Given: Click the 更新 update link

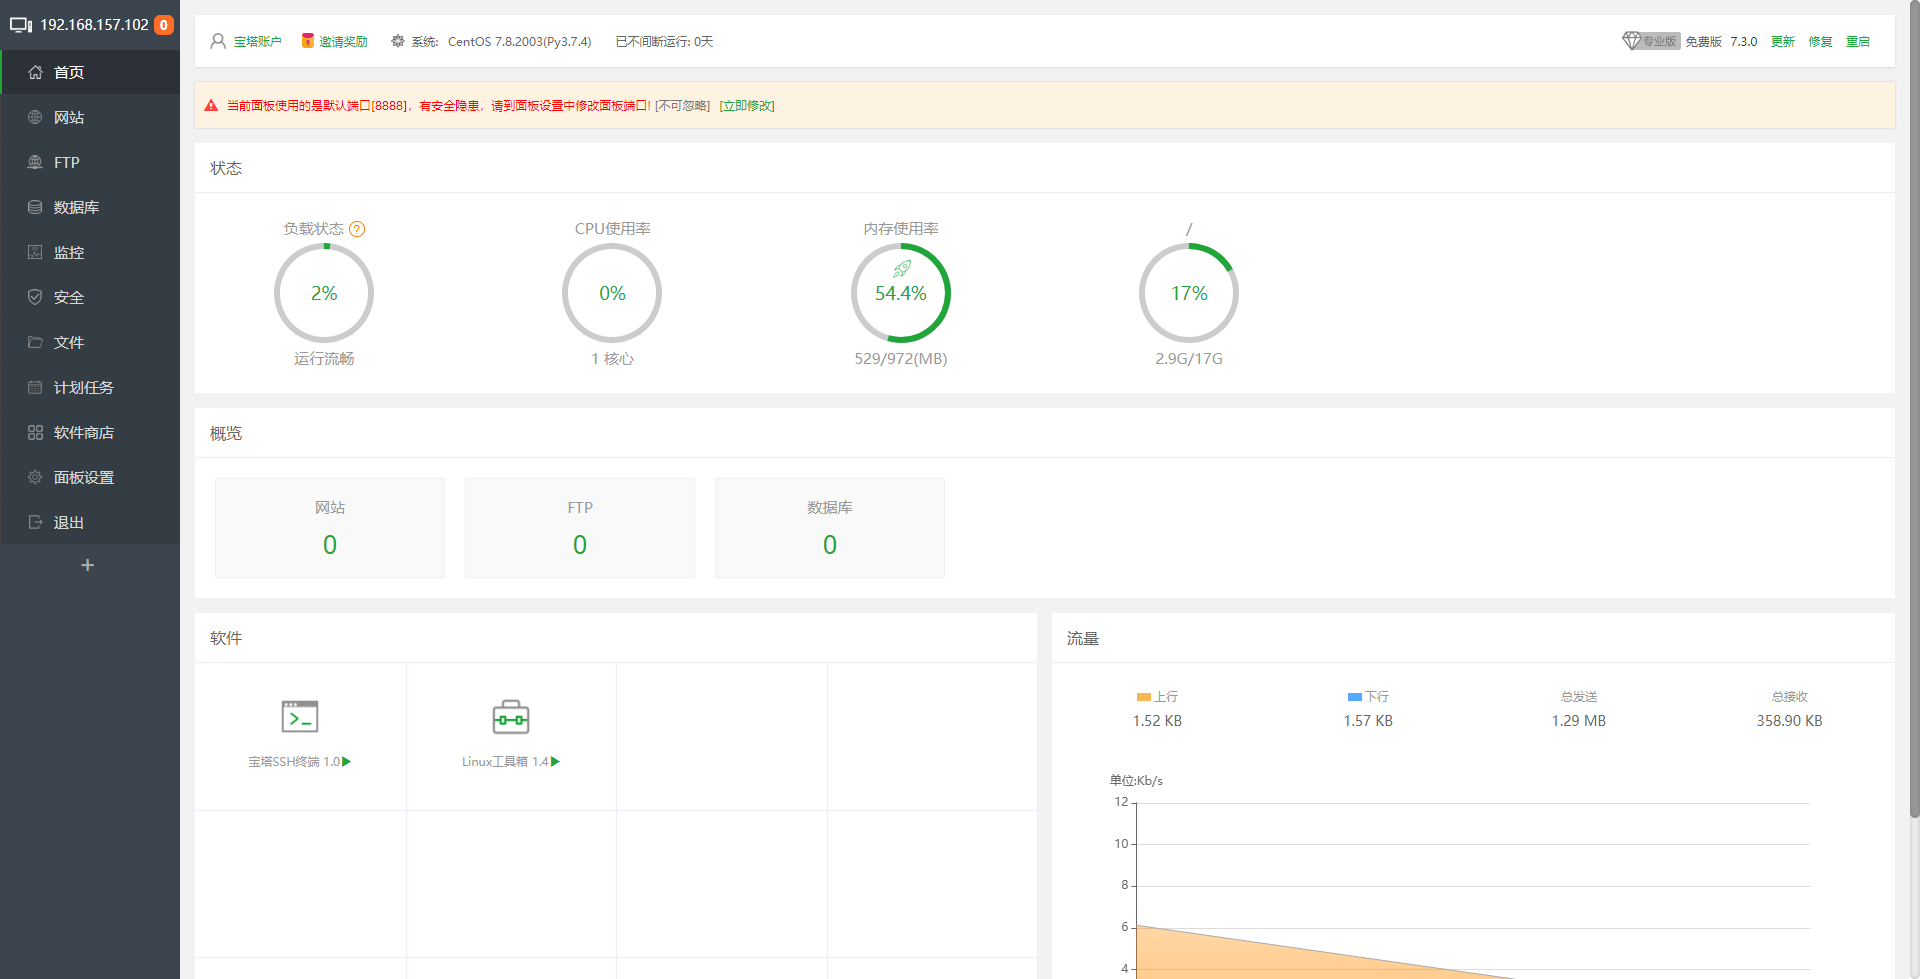Looking at the screenshot, I should click(x=1783, y=42).
